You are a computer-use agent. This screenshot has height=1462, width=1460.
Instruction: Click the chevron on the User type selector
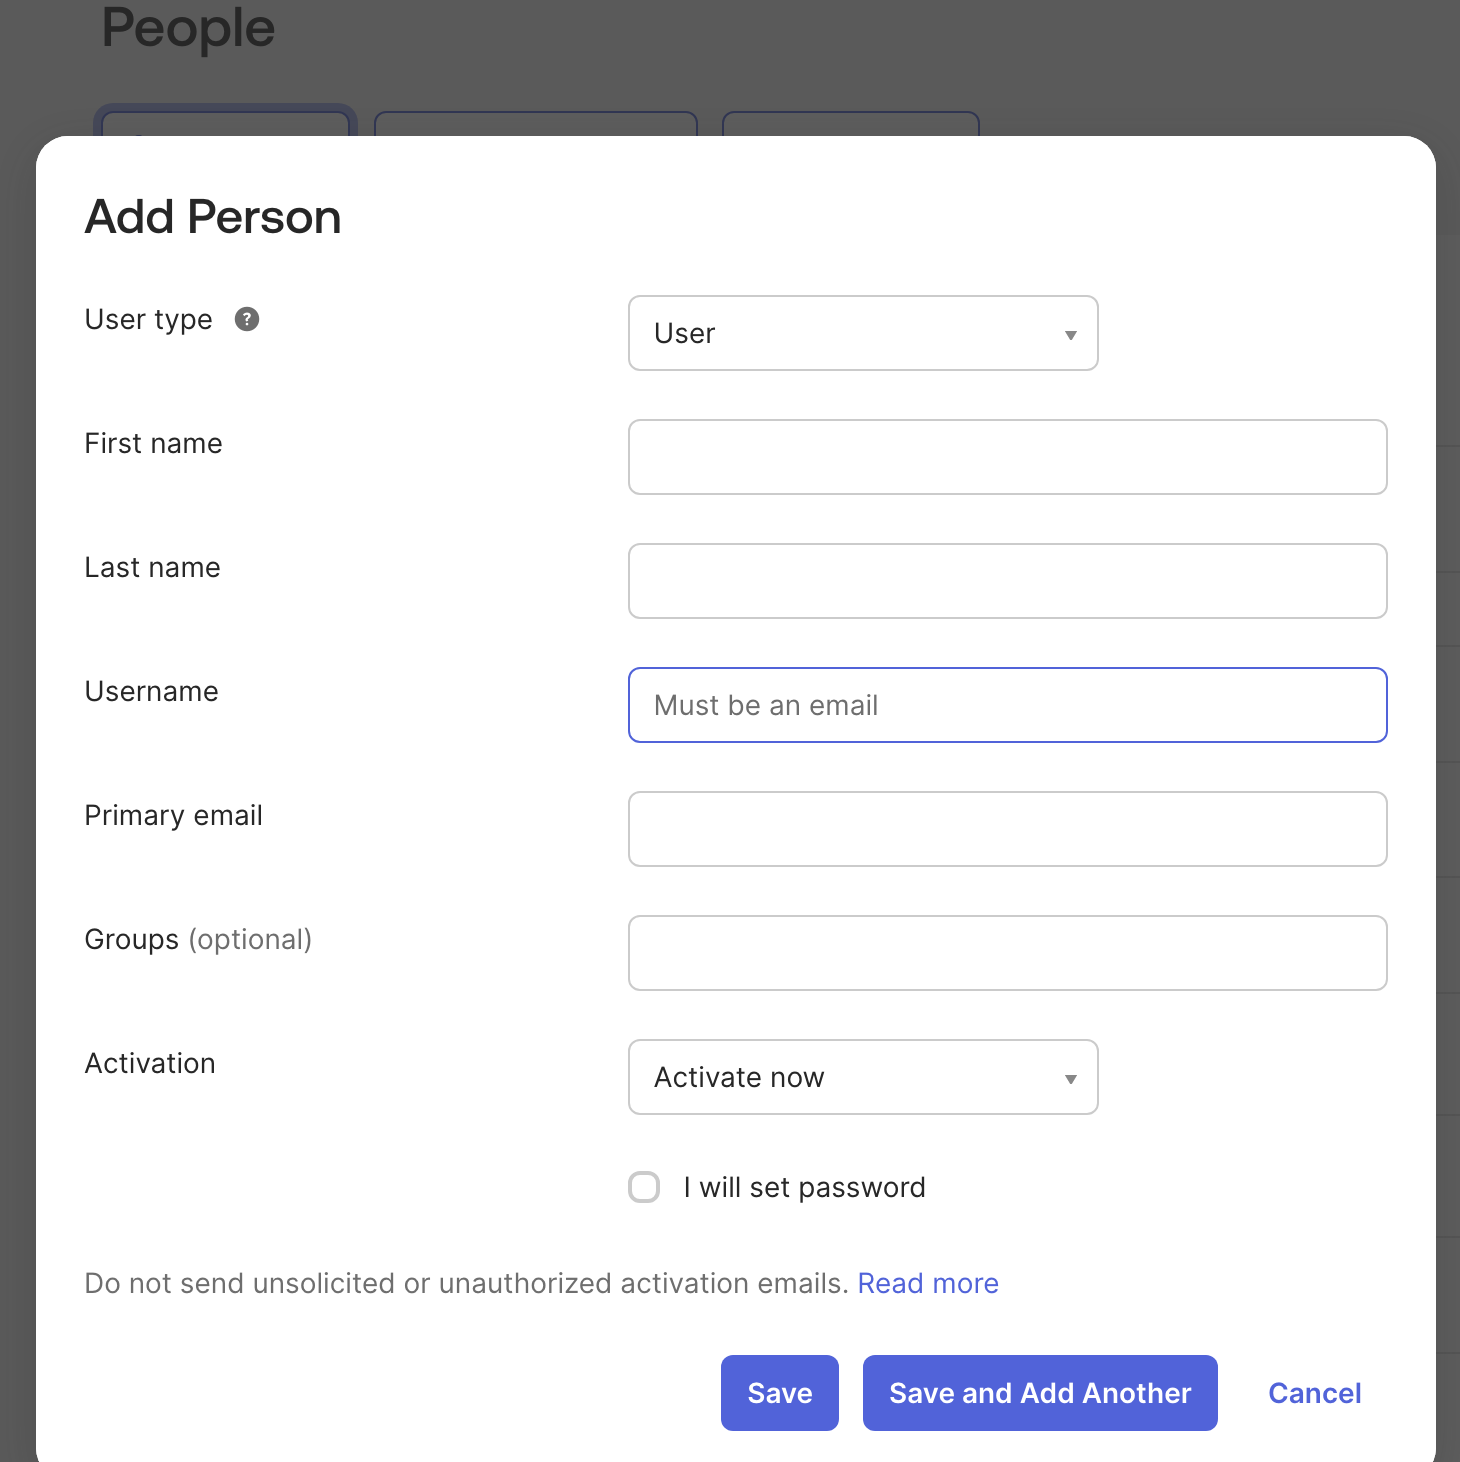[1071, 334]
